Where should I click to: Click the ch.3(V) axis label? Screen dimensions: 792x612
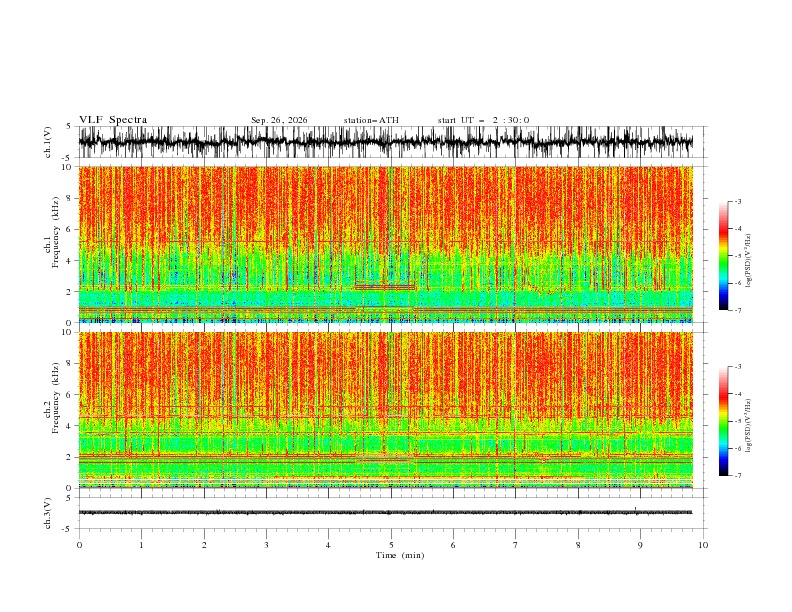47,513
